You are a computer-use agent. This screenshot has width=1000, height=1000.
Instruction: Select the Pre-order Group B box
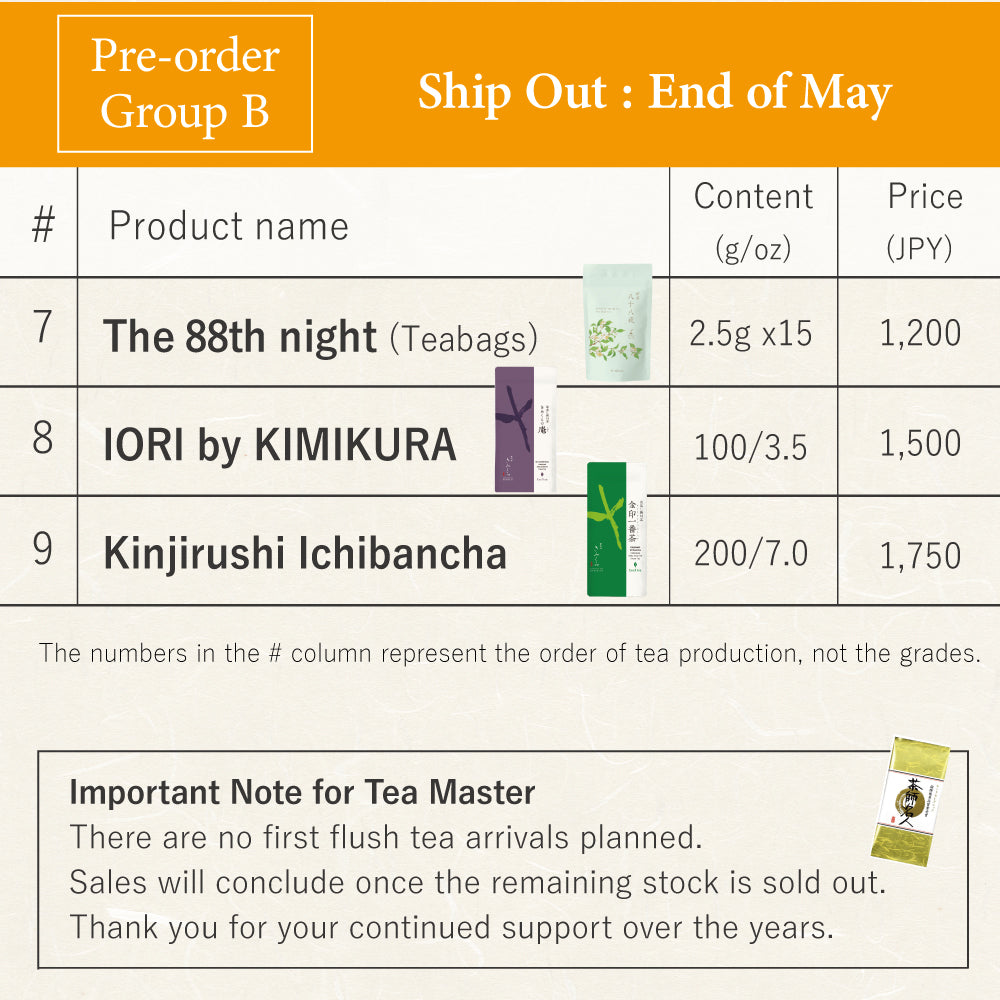click(x=185, y=84)
